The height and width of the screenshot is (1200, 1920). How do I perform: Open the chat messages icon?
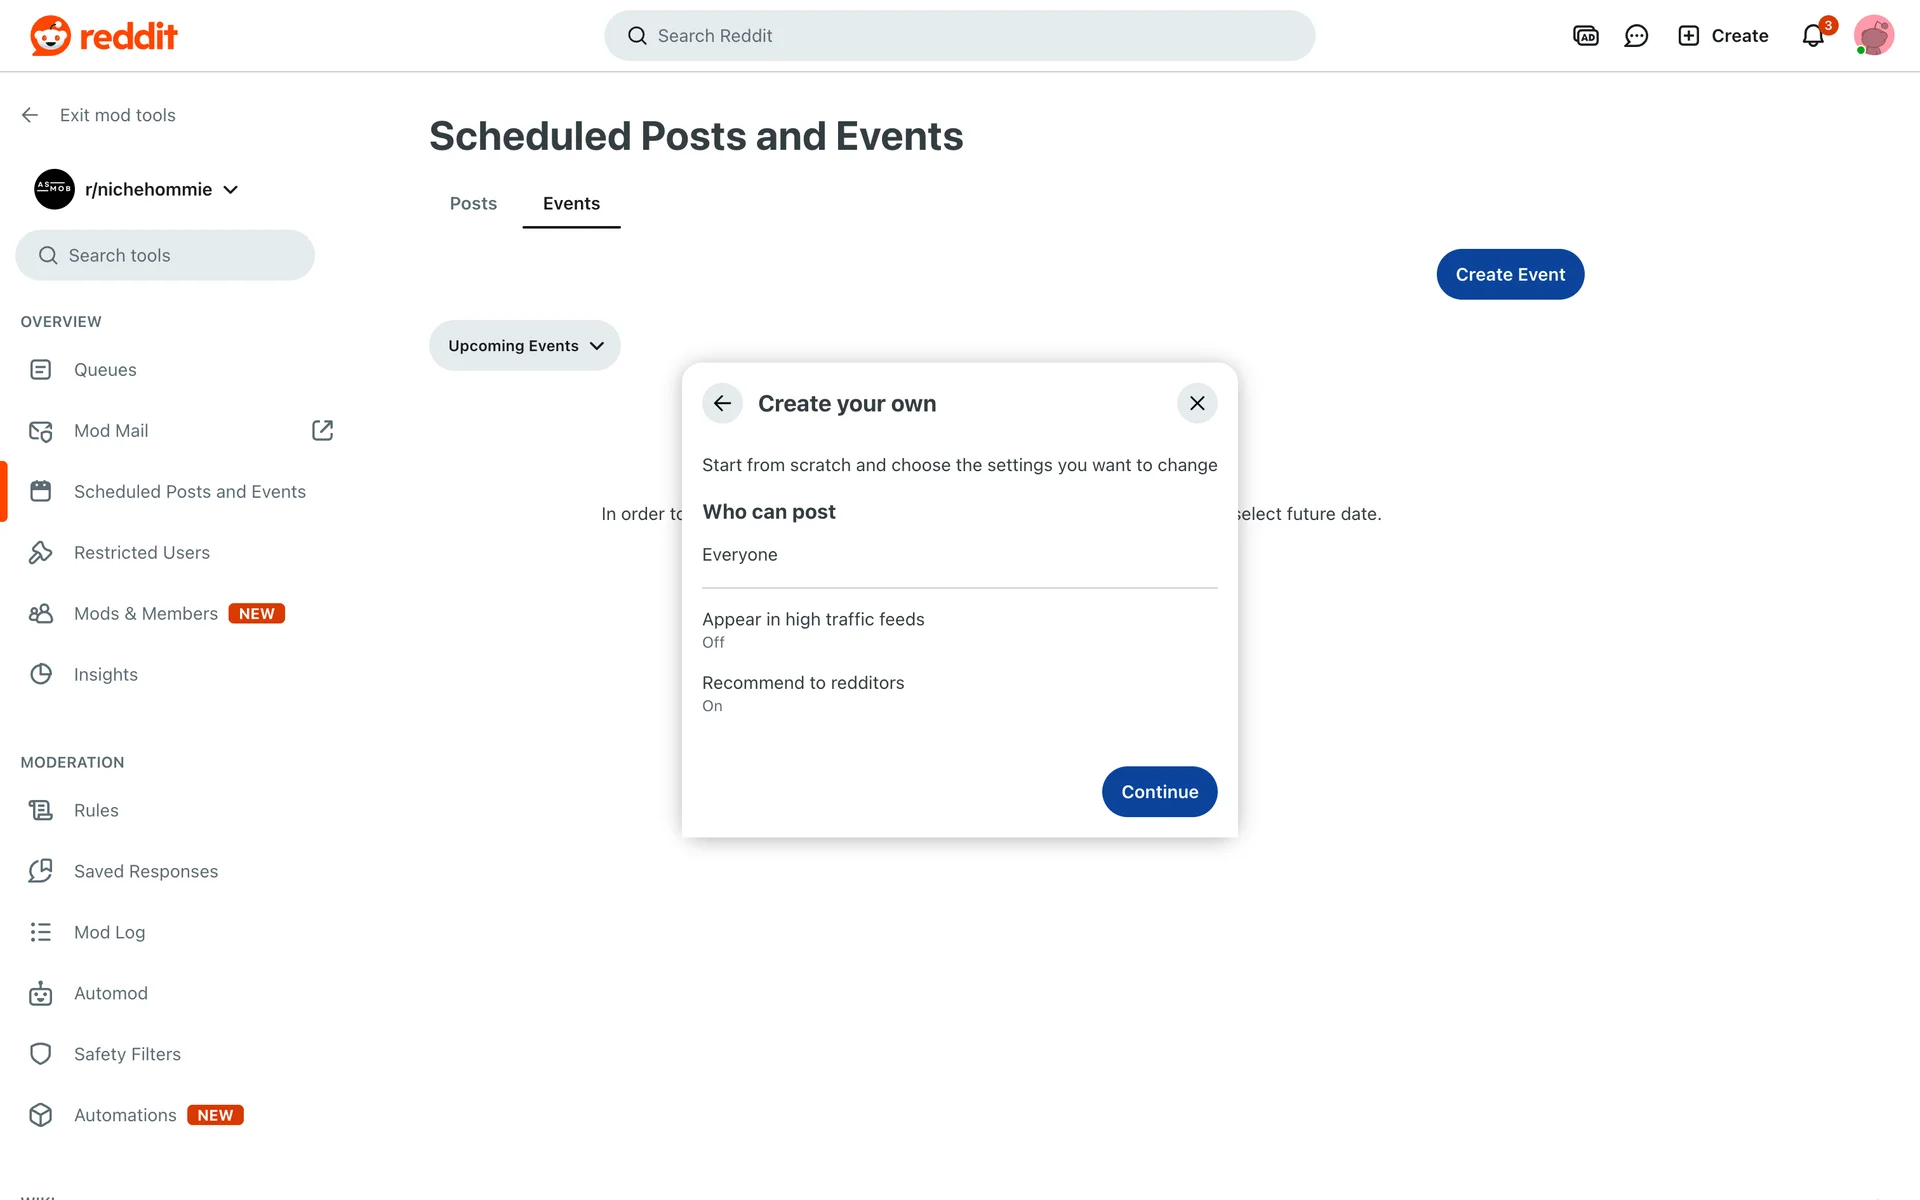click(x=1636, y=36)
